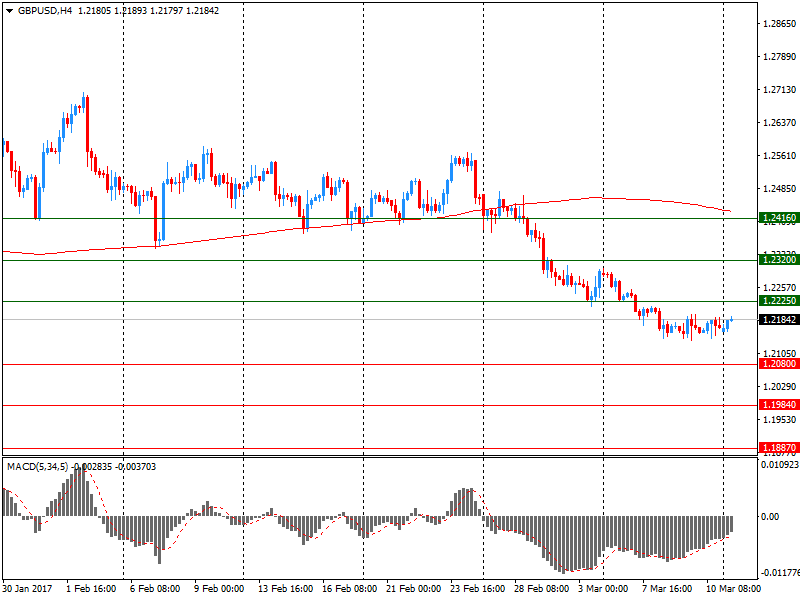Click the 1.27130 price scale value
The width and height of the screenshot is (800, 600).
tap(780, 90)
